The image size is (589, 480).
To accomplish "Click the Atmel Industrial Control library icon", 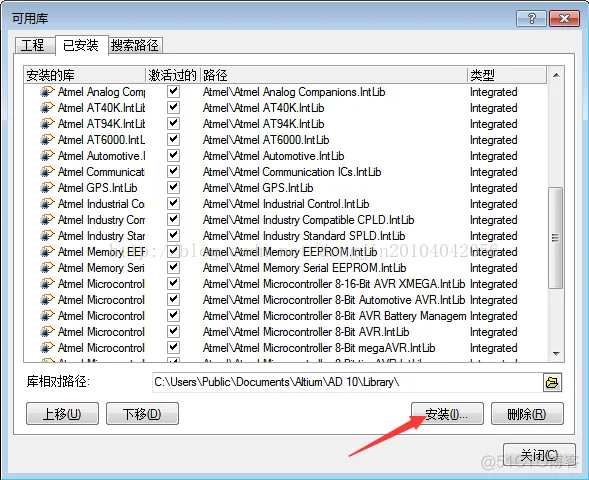I will [x=47, y=204].
